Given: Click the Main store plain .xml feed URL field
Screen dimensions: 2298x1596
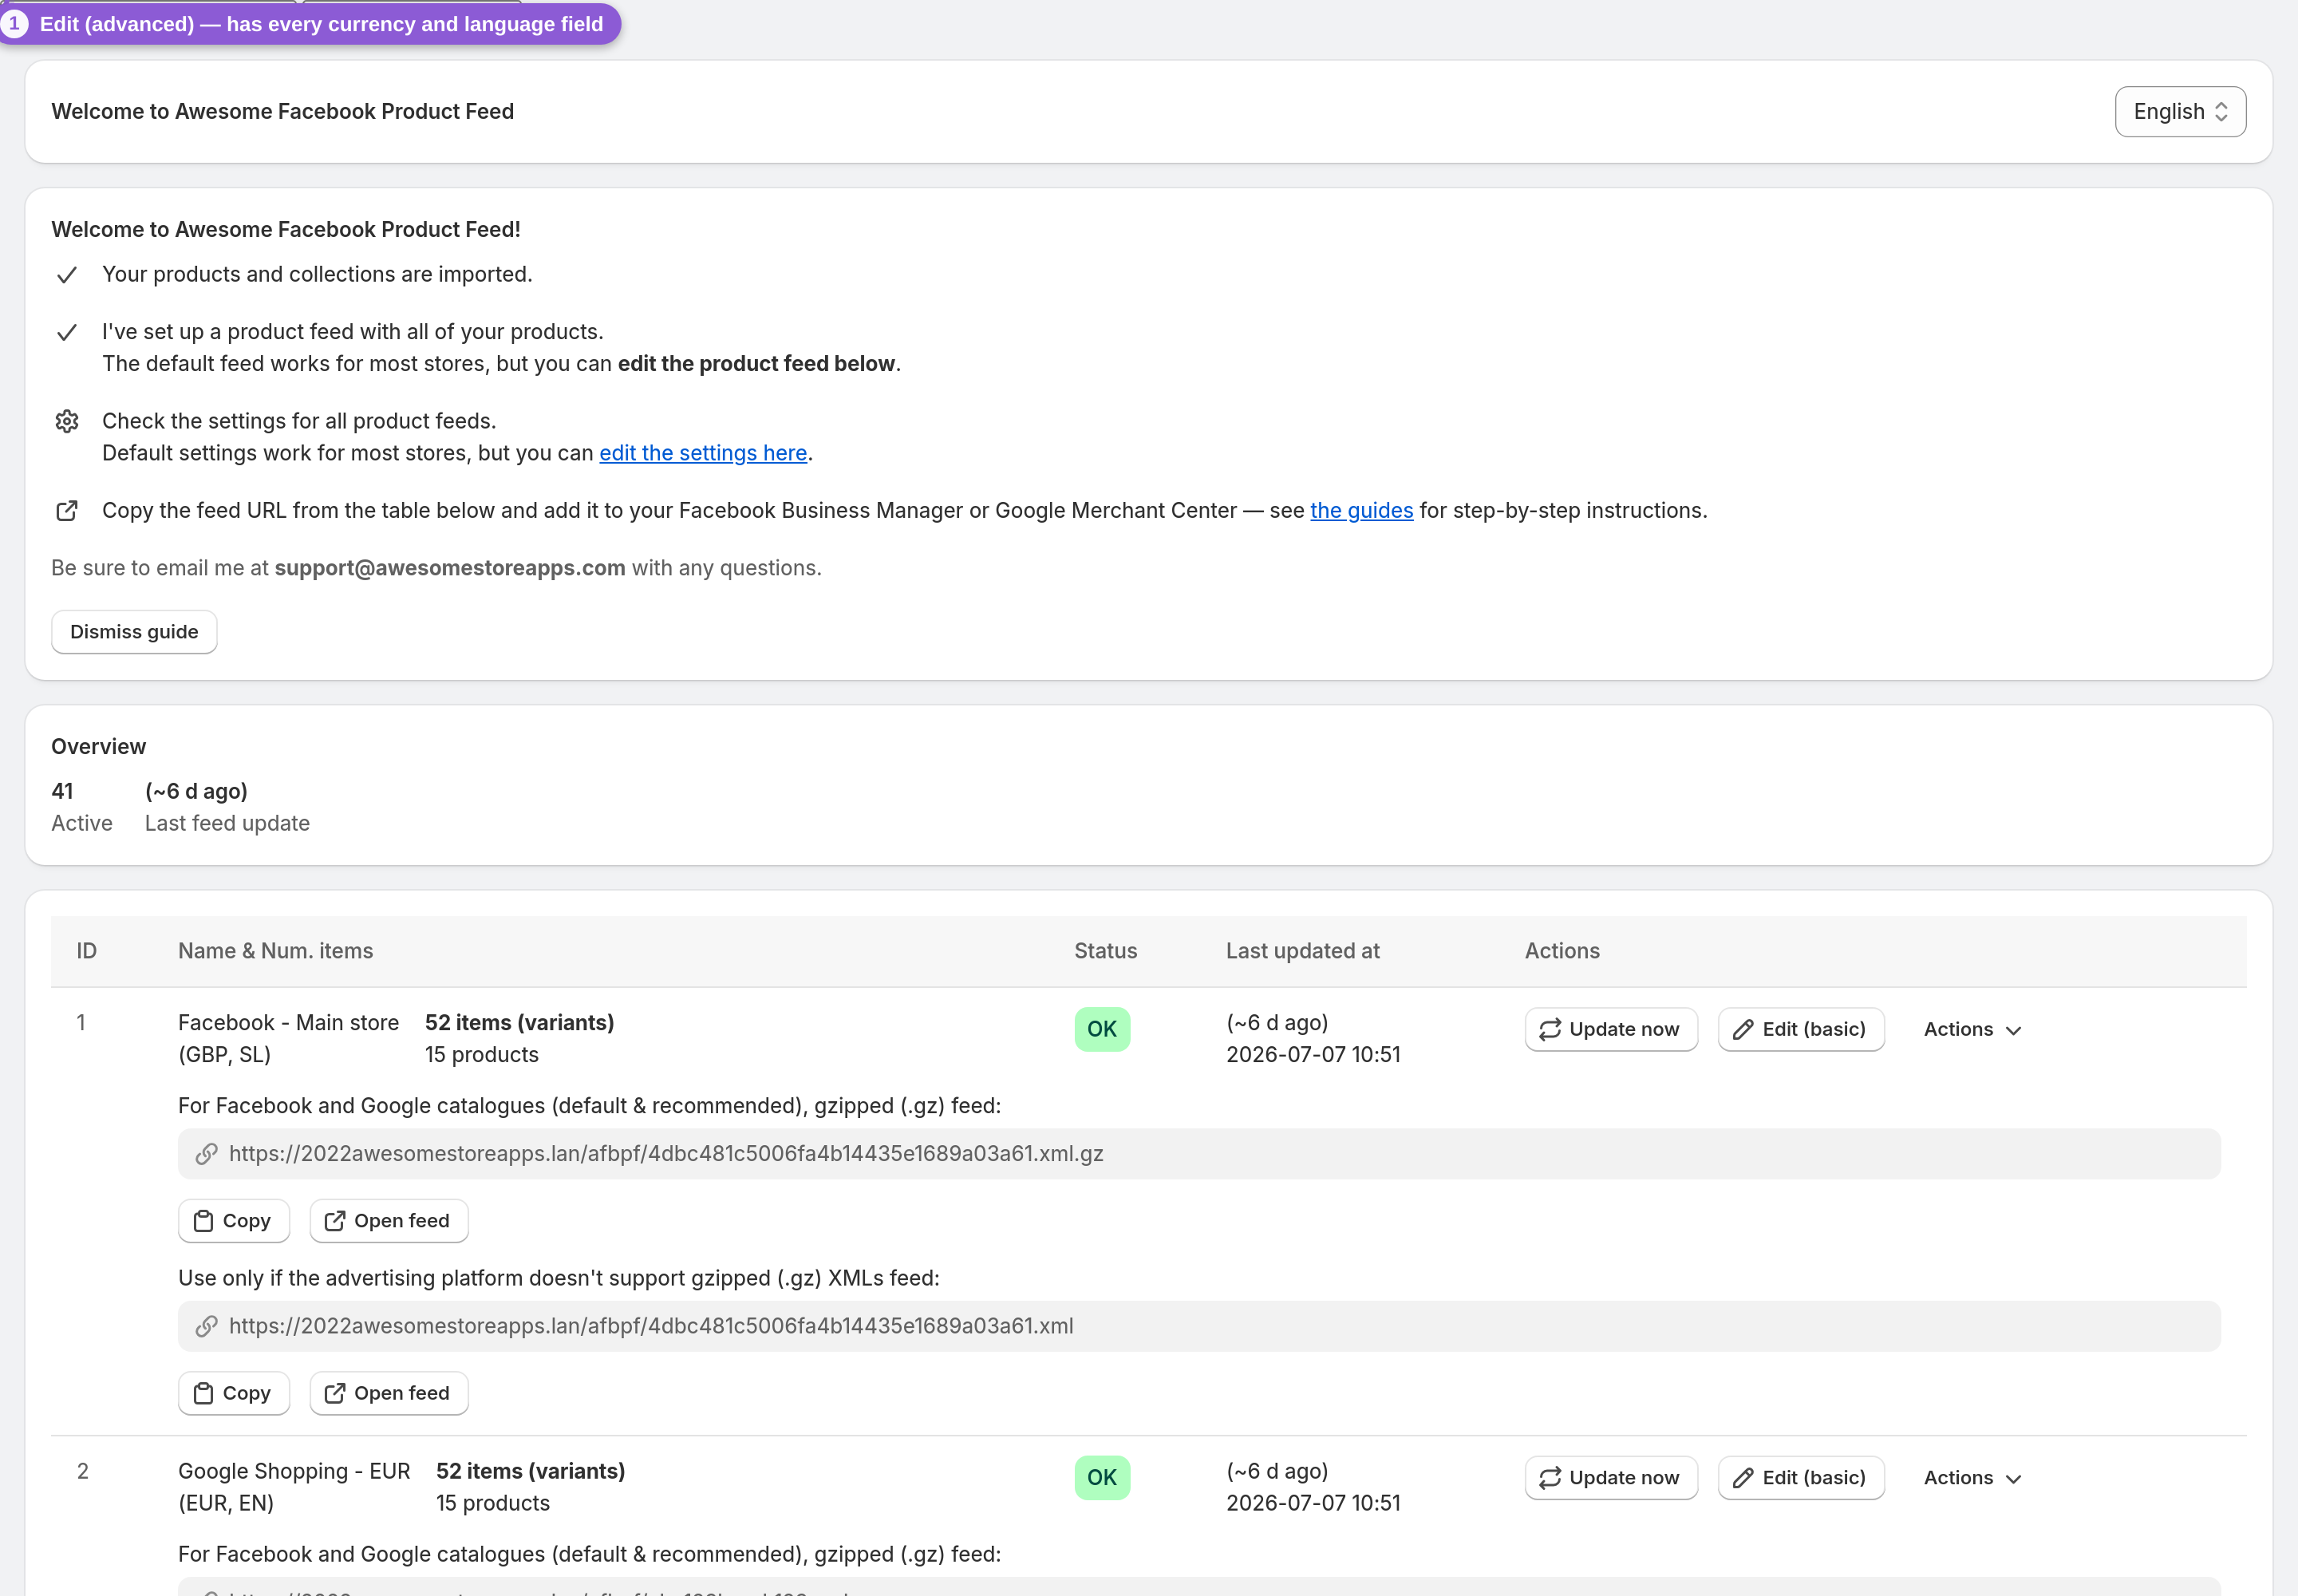Looking at the screenshot, I should pos(1199,1326).
